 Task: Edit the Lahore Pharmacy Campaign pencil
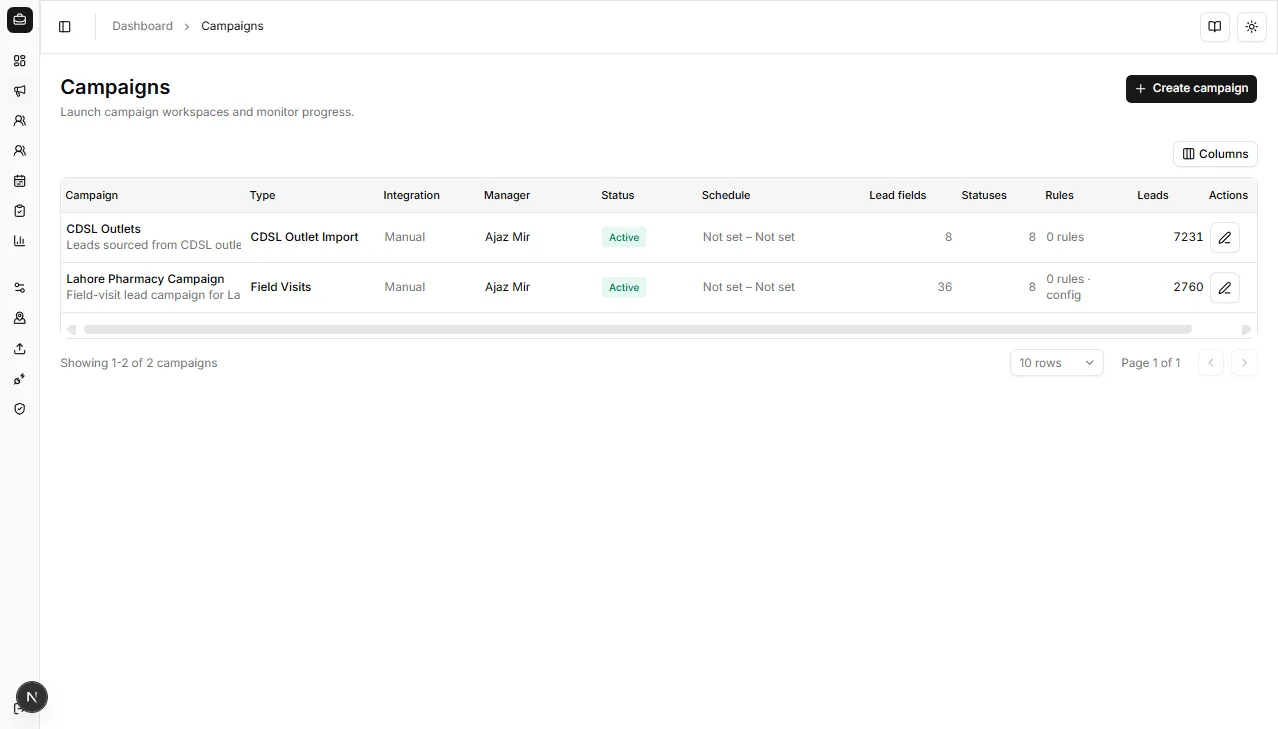(x=1225, y=288)
